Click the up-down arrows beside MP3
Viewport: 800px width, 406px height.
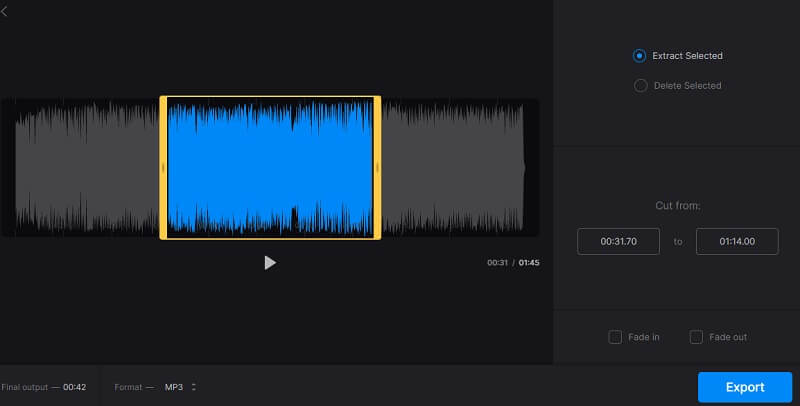click(x=194, y=387)
